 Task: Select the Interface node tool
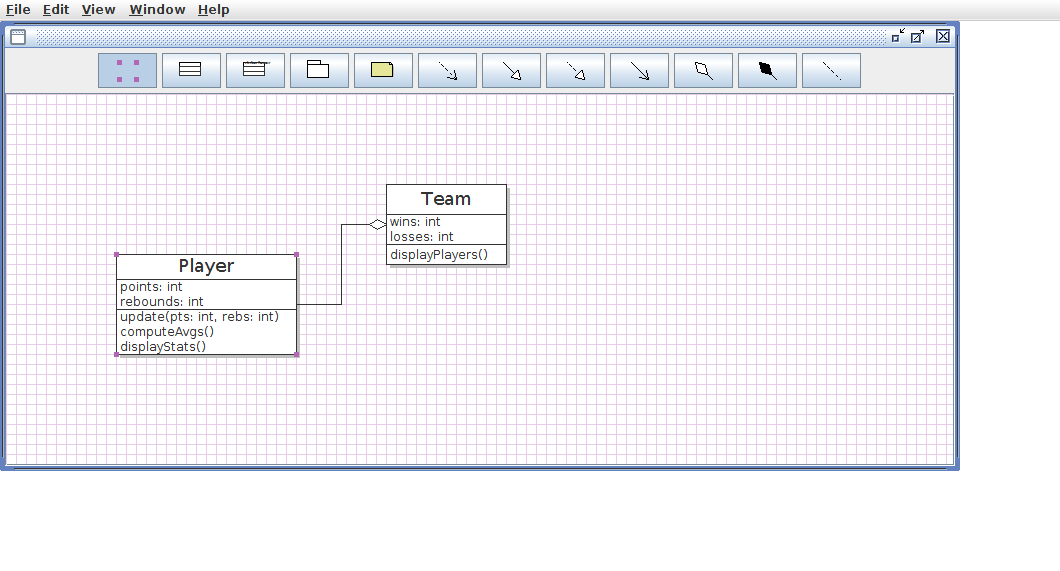click(256, 70)
